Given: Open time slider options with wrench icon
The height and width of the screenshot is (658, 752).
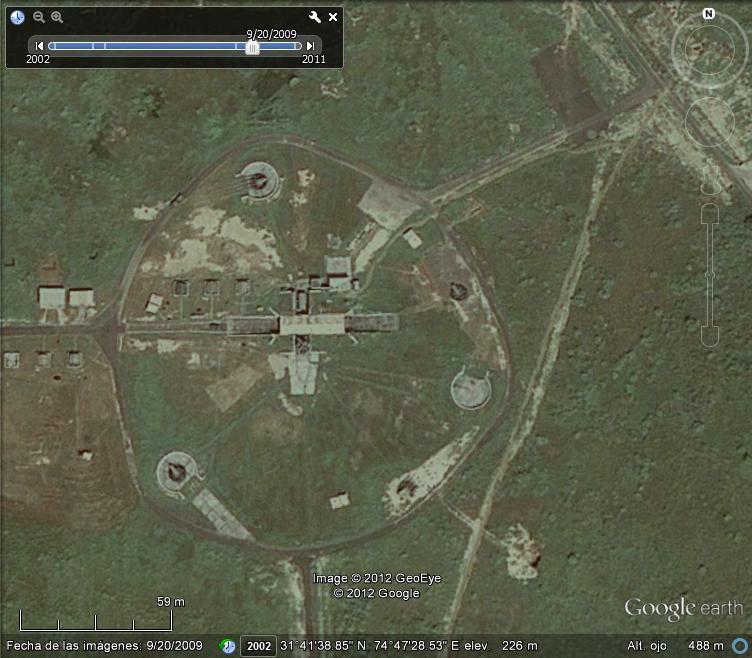Looking at the screenshot, I should [x=315, y=17].
